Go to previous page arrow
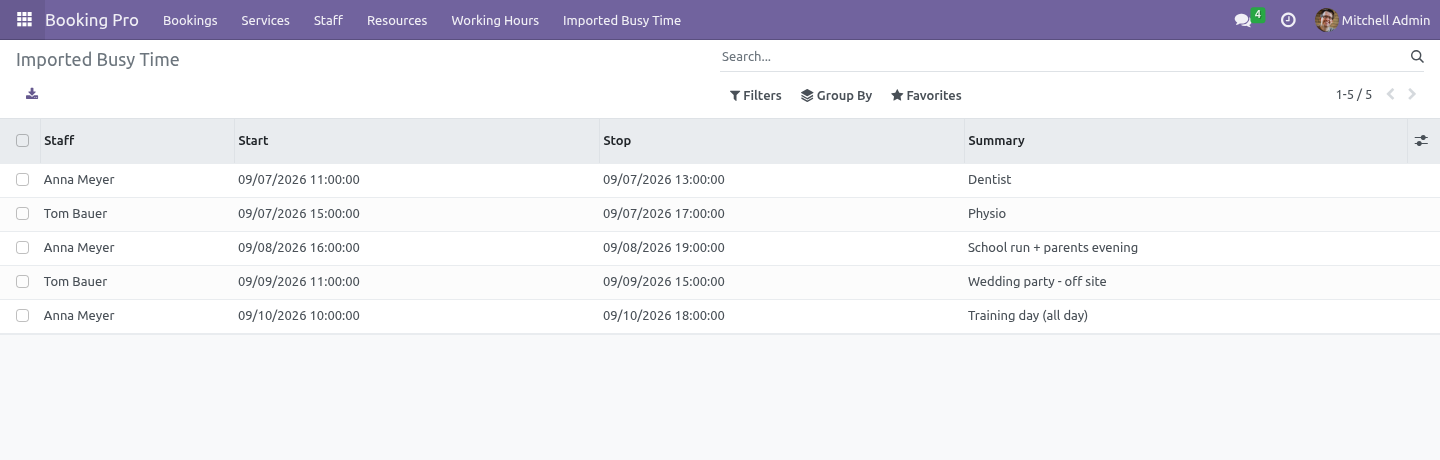 coord(1390,95)
